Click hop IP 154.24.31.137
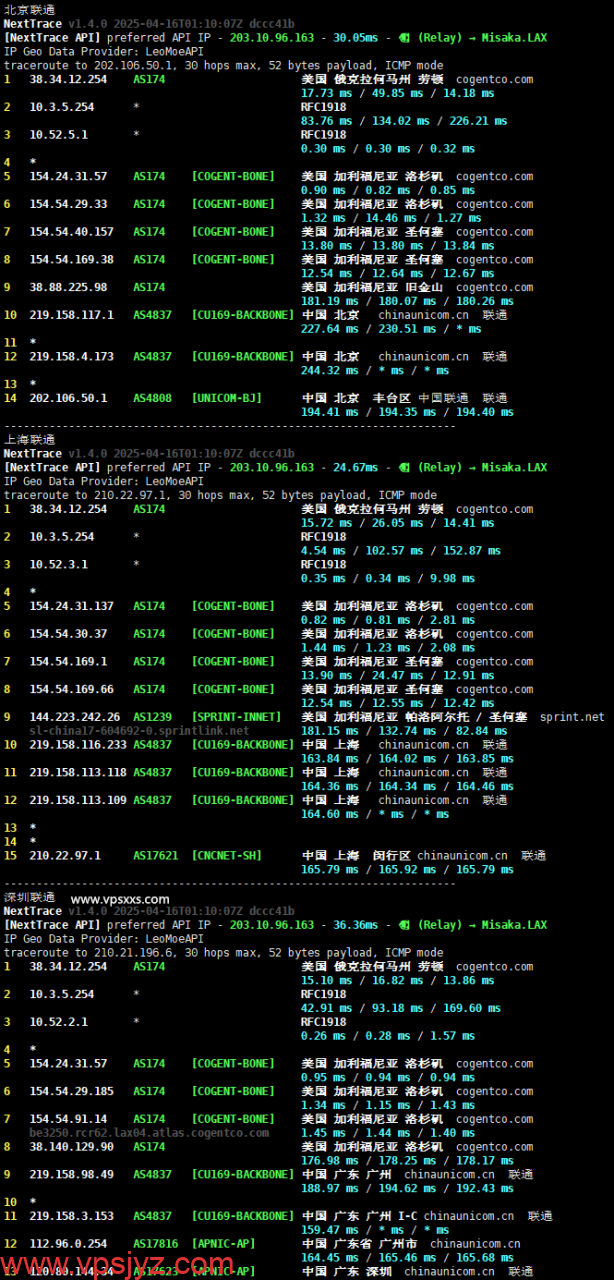The width and height of the screenshot is (614, 1280). click(72, 606)
